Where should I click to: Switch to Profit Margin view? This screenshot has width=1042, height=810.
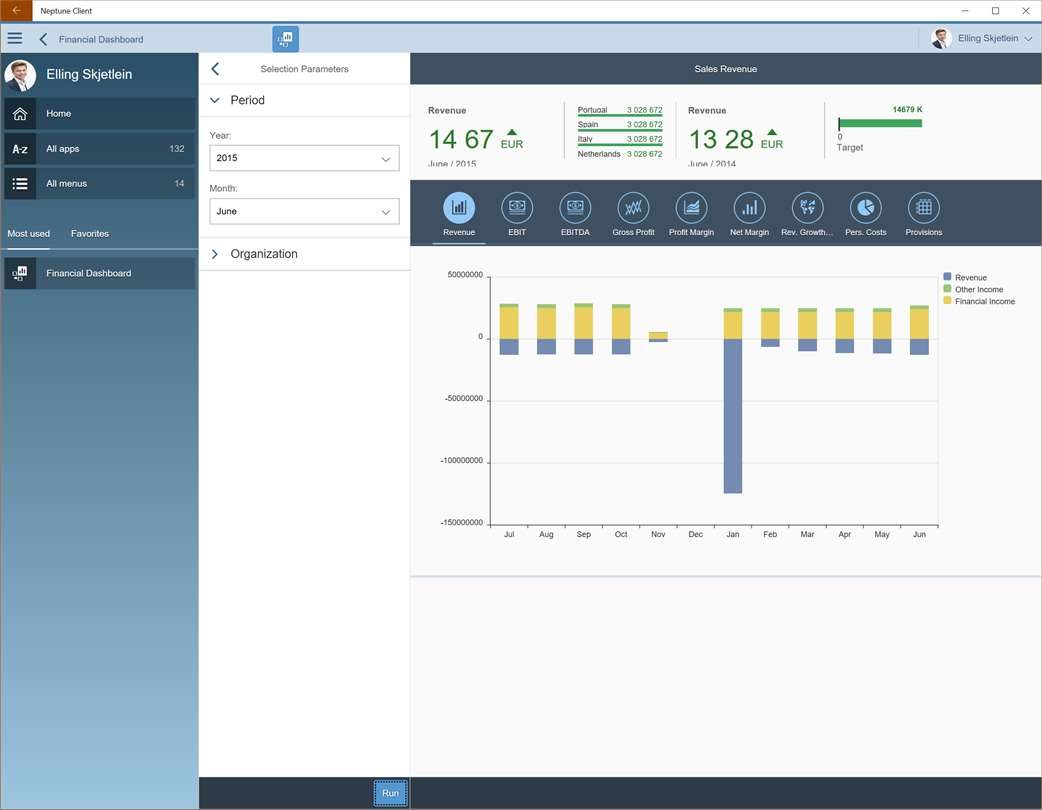(691, 208)
